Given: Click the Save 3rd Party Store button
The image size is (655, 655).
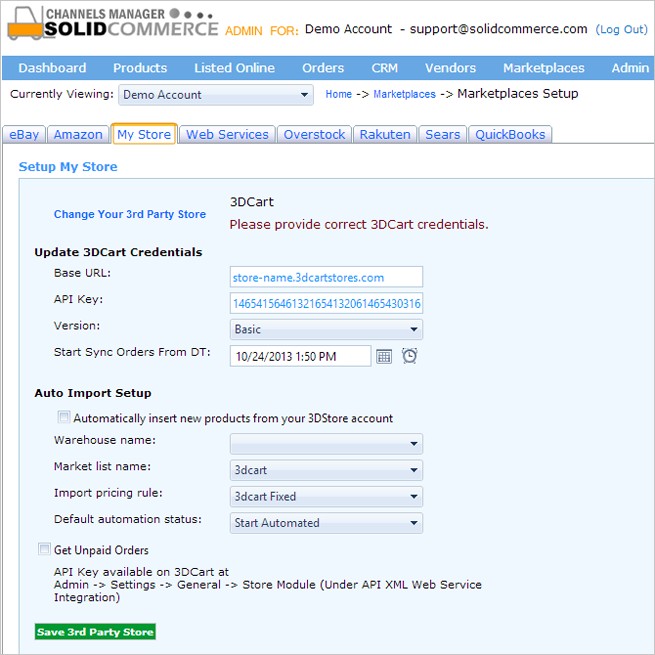Looking at the screenshot, I should (95, 632).
